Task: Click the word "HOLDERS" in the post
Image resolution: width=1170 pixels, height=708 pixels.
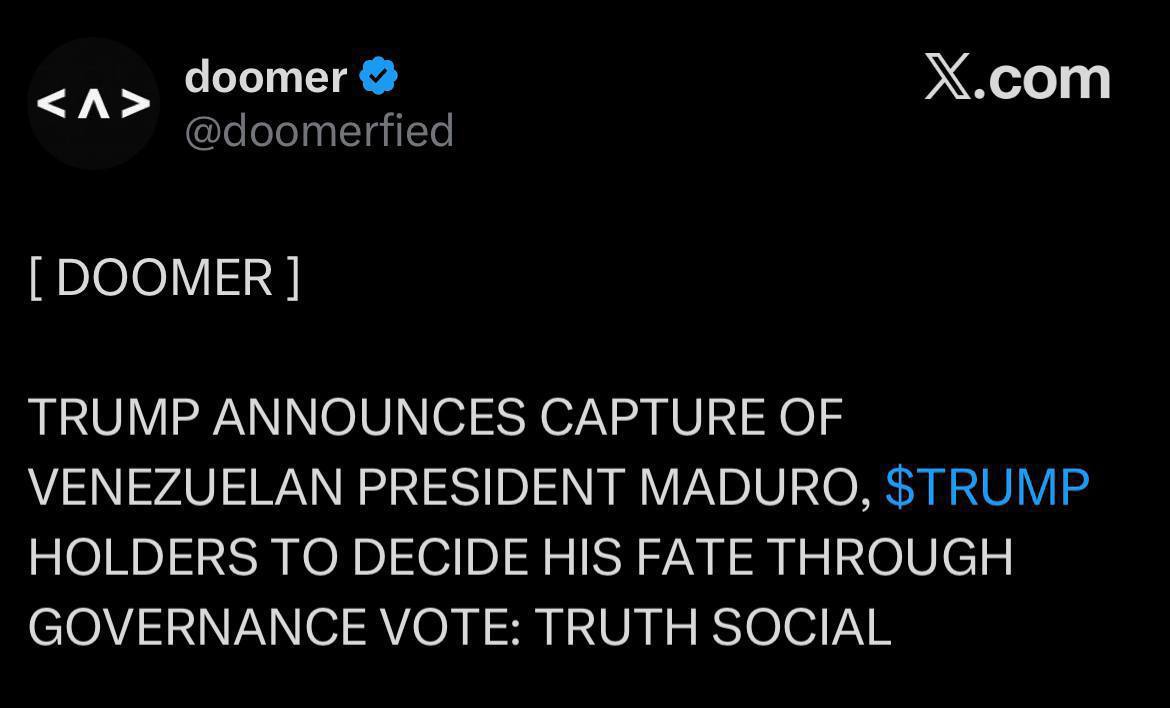Action: [x=143, y=557]
